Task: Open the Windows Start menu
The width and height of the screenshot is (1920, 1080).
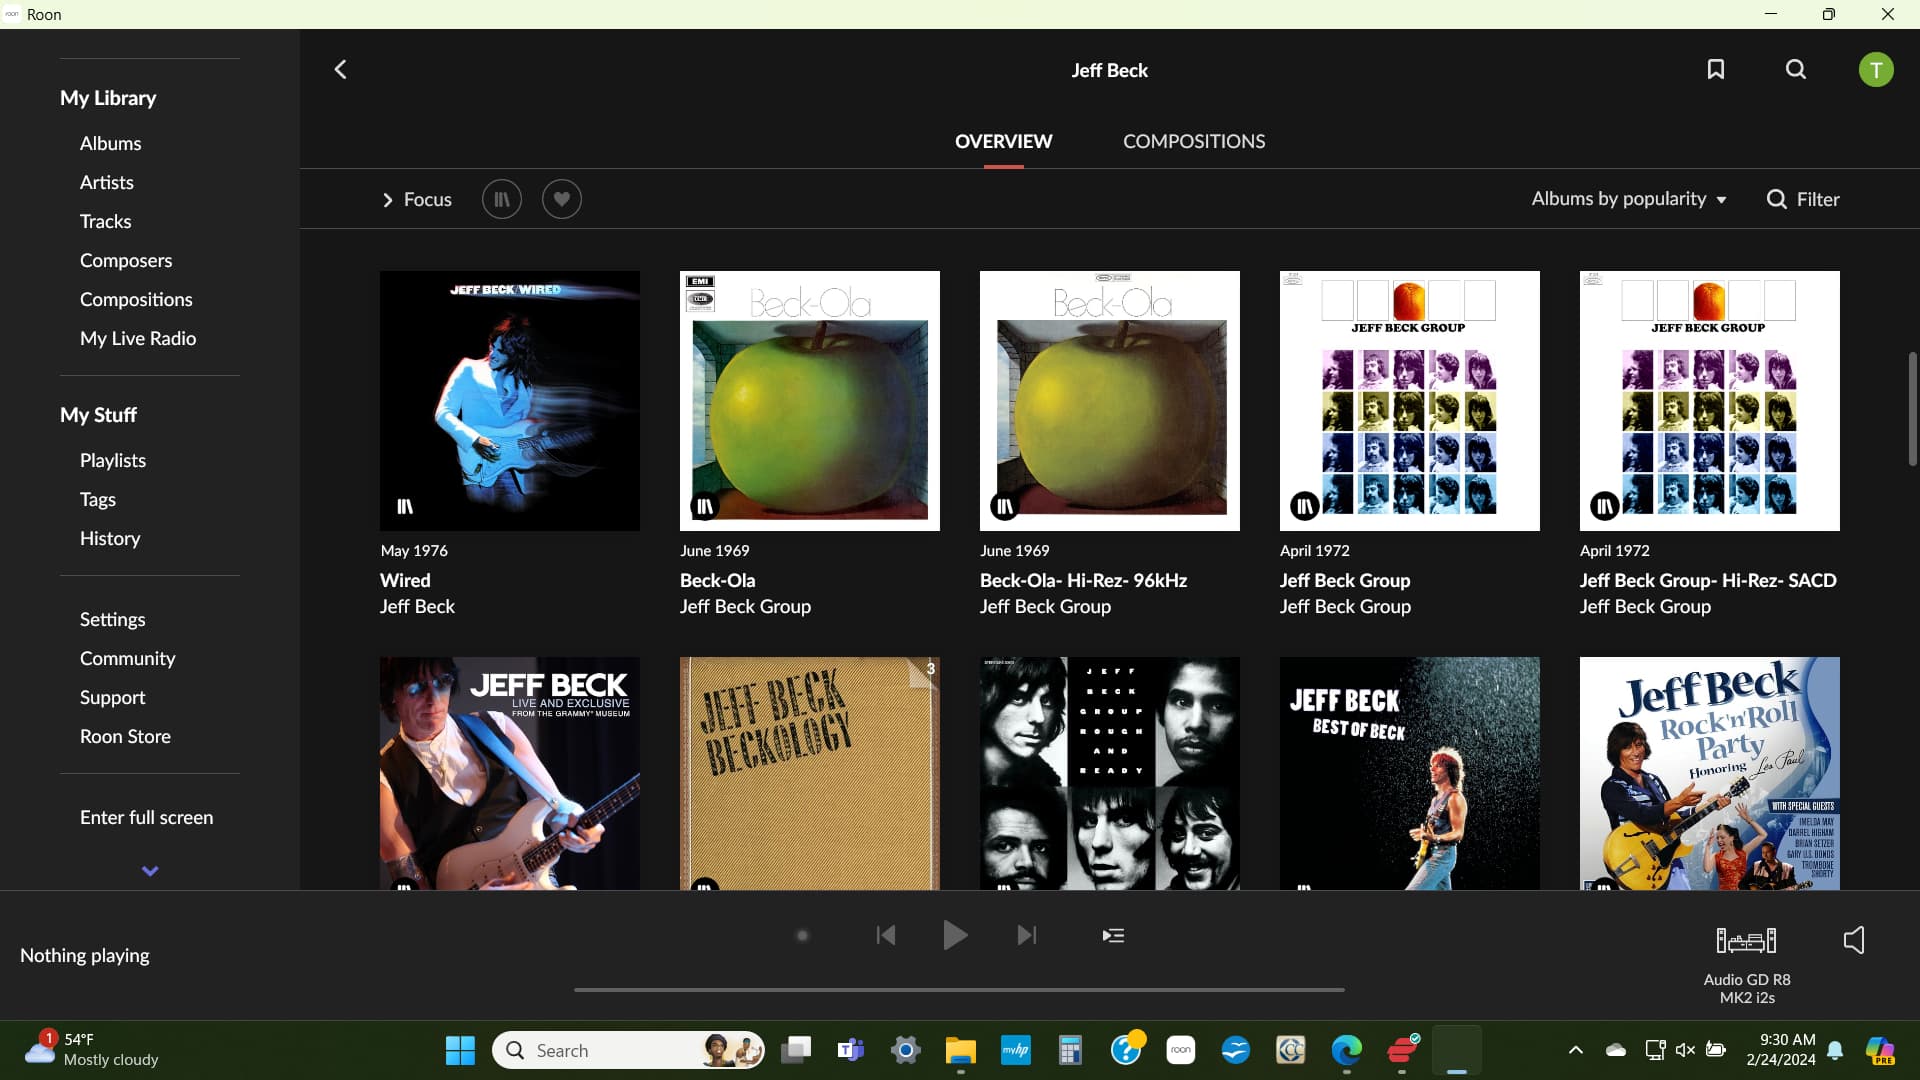Action: pyautogui.click(x=460, y=1050)
